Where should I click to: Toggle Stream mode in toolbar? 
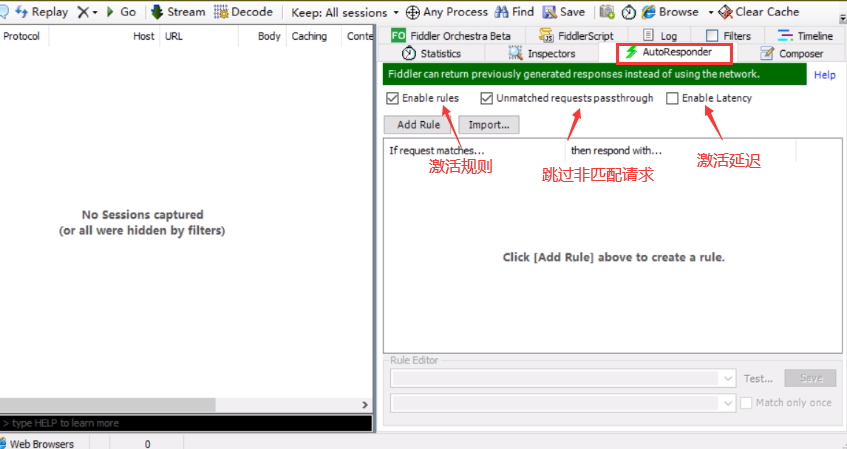click(x=178, y=12)
